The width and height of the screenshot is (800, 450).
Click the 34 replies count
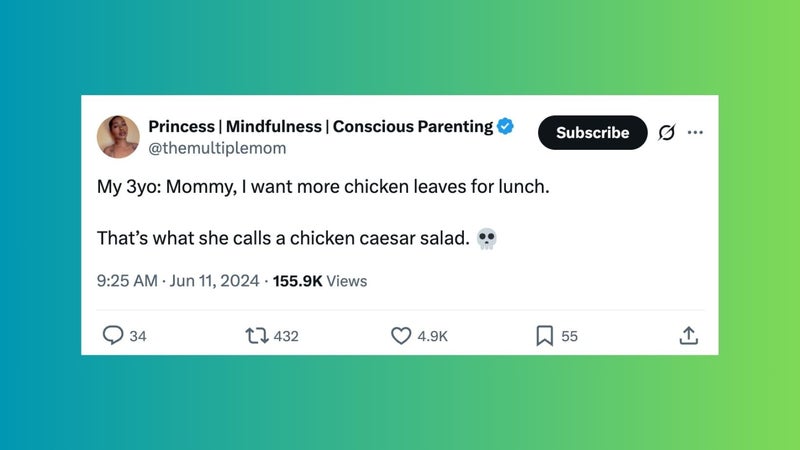click(138, 337)
